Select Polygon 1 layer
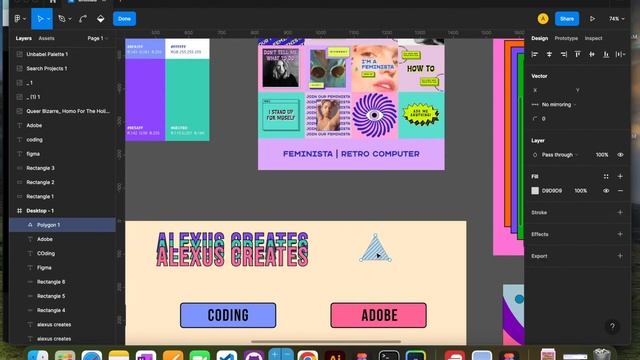Image resolution: width=640 pixels, height=360 pixels. click(x=62, y=225)
